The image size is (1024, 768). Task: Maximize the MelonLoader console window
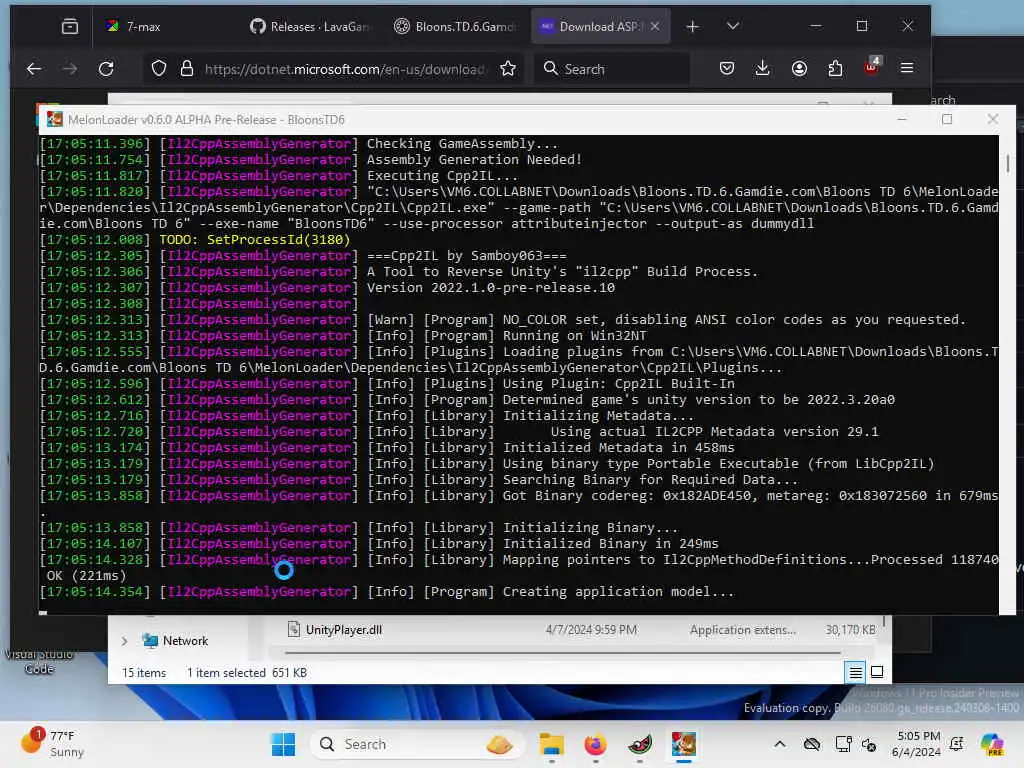(947, 120)
